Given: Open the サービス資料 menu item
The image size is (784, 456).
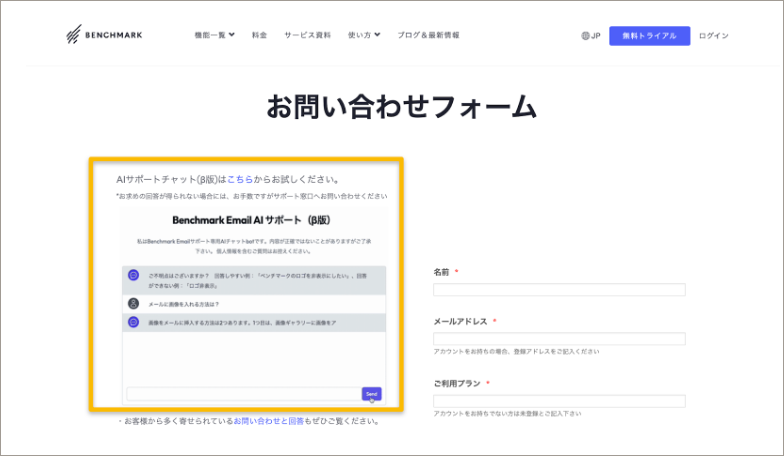Looking at the screenshot, I should 308,35.
